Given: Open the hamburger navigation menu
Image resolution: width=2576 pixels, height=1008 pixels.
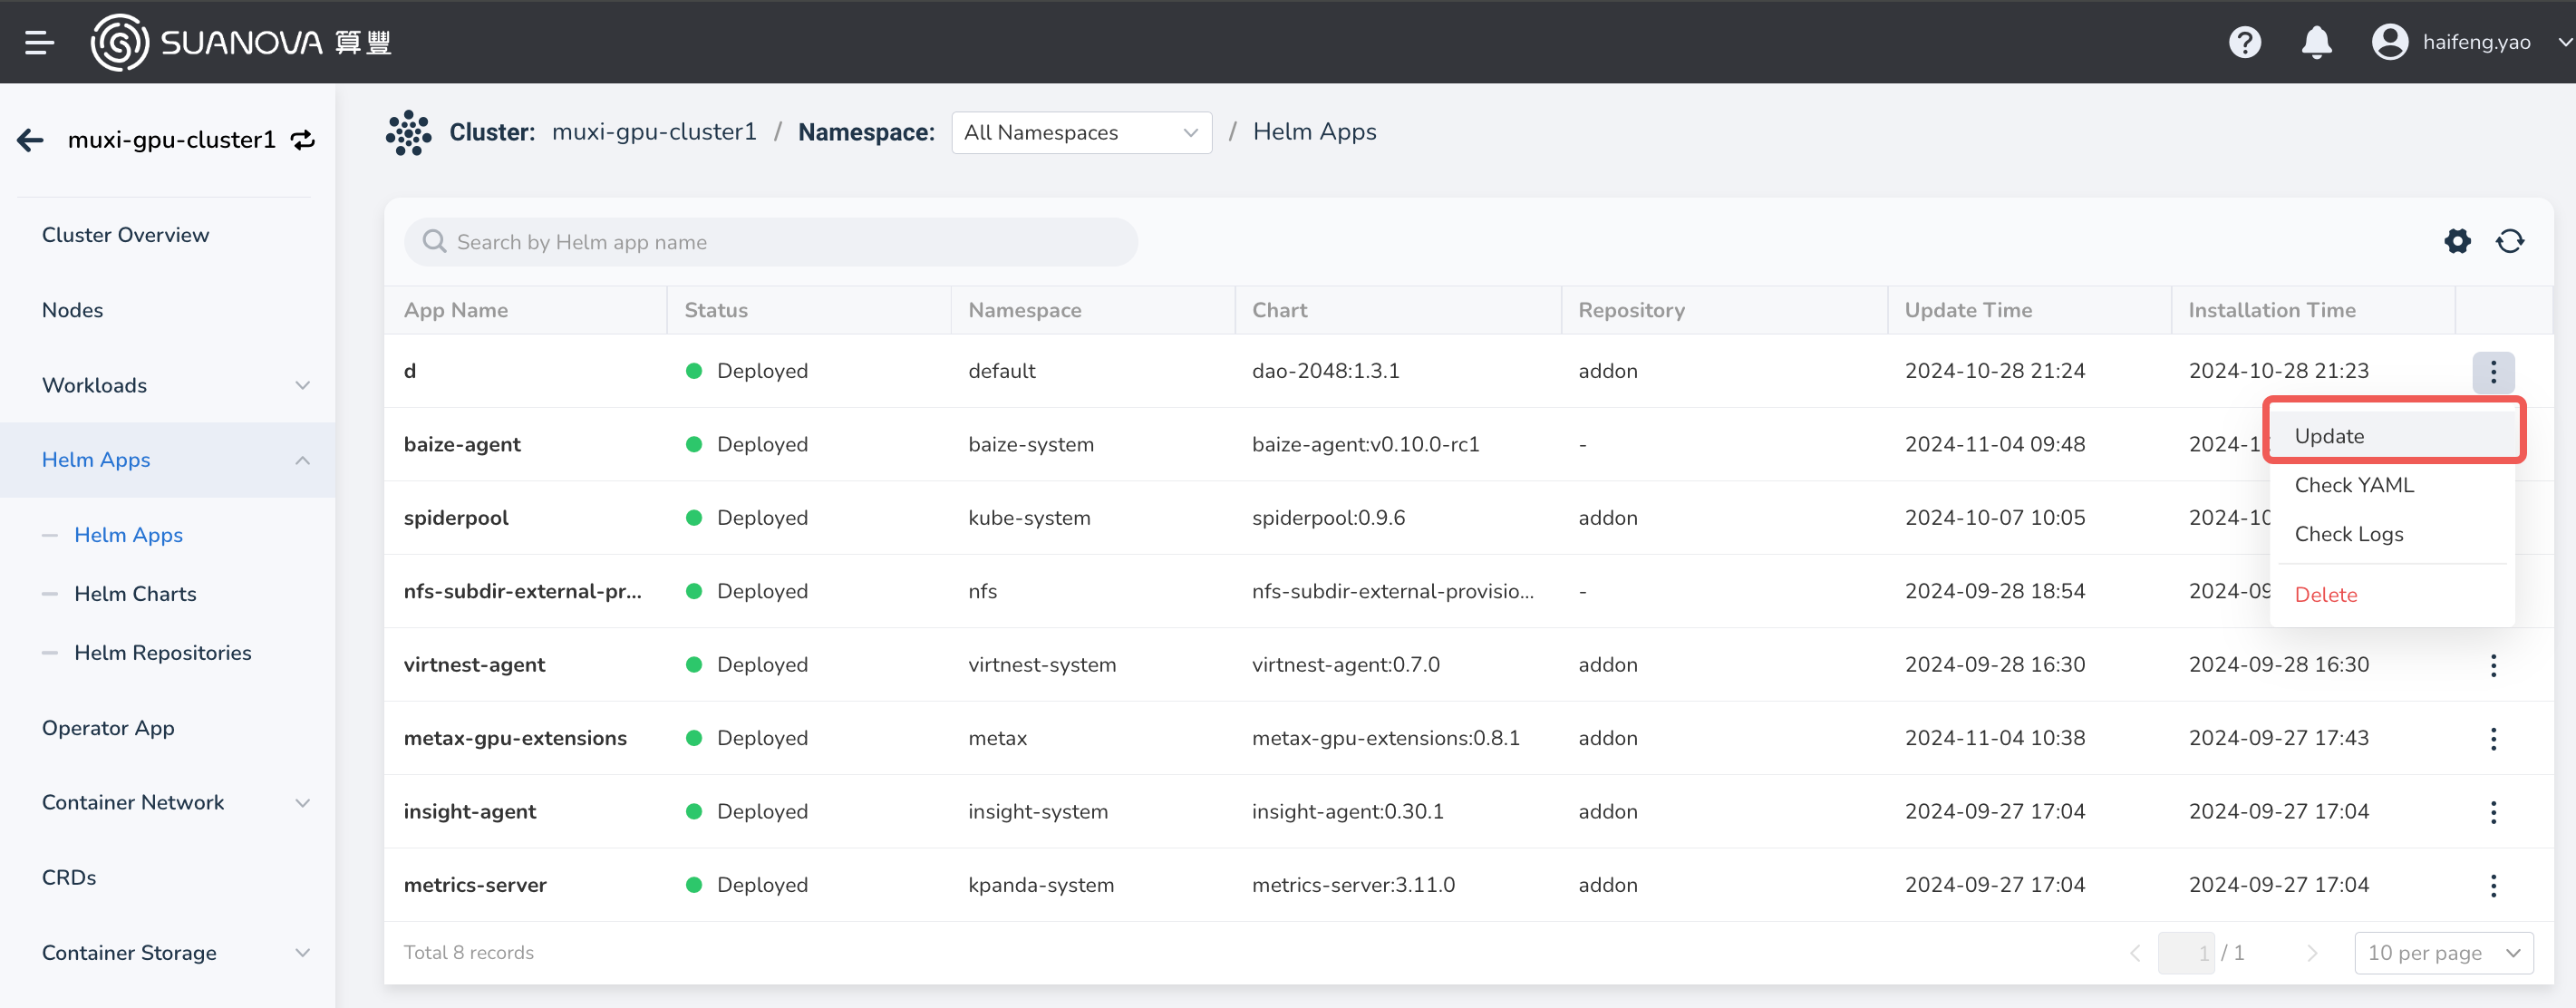Looking at the screenshot, I should (39, 42).
